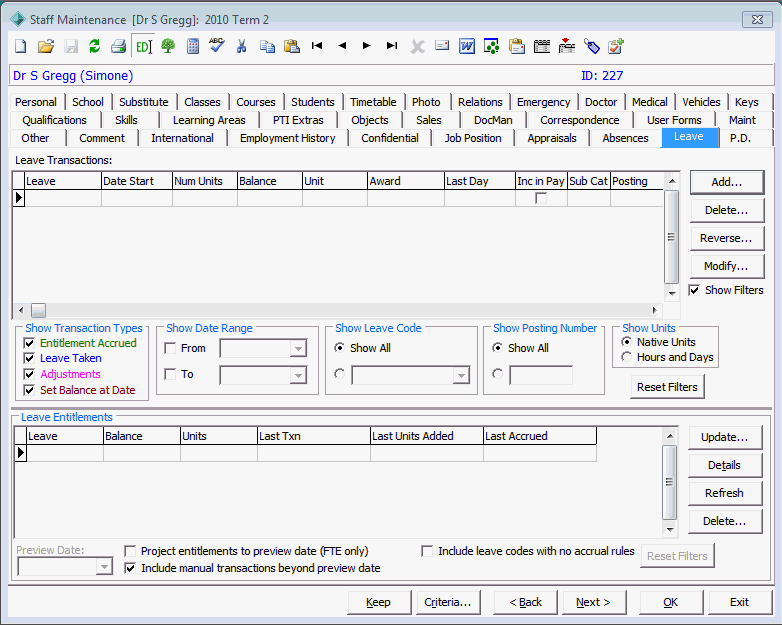This screenshot has height=625, width=782.
Task: Uncheck Leave Taken transaction type
Action: [29, 358]
